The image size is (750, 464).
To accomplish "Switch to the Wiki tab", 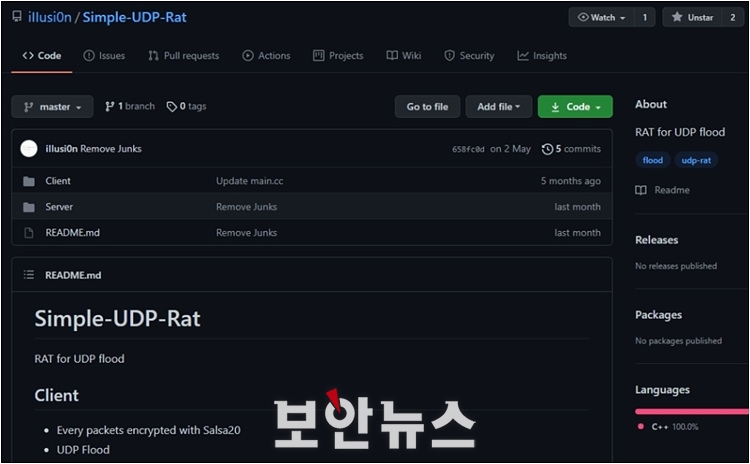I will click(404, 55).
